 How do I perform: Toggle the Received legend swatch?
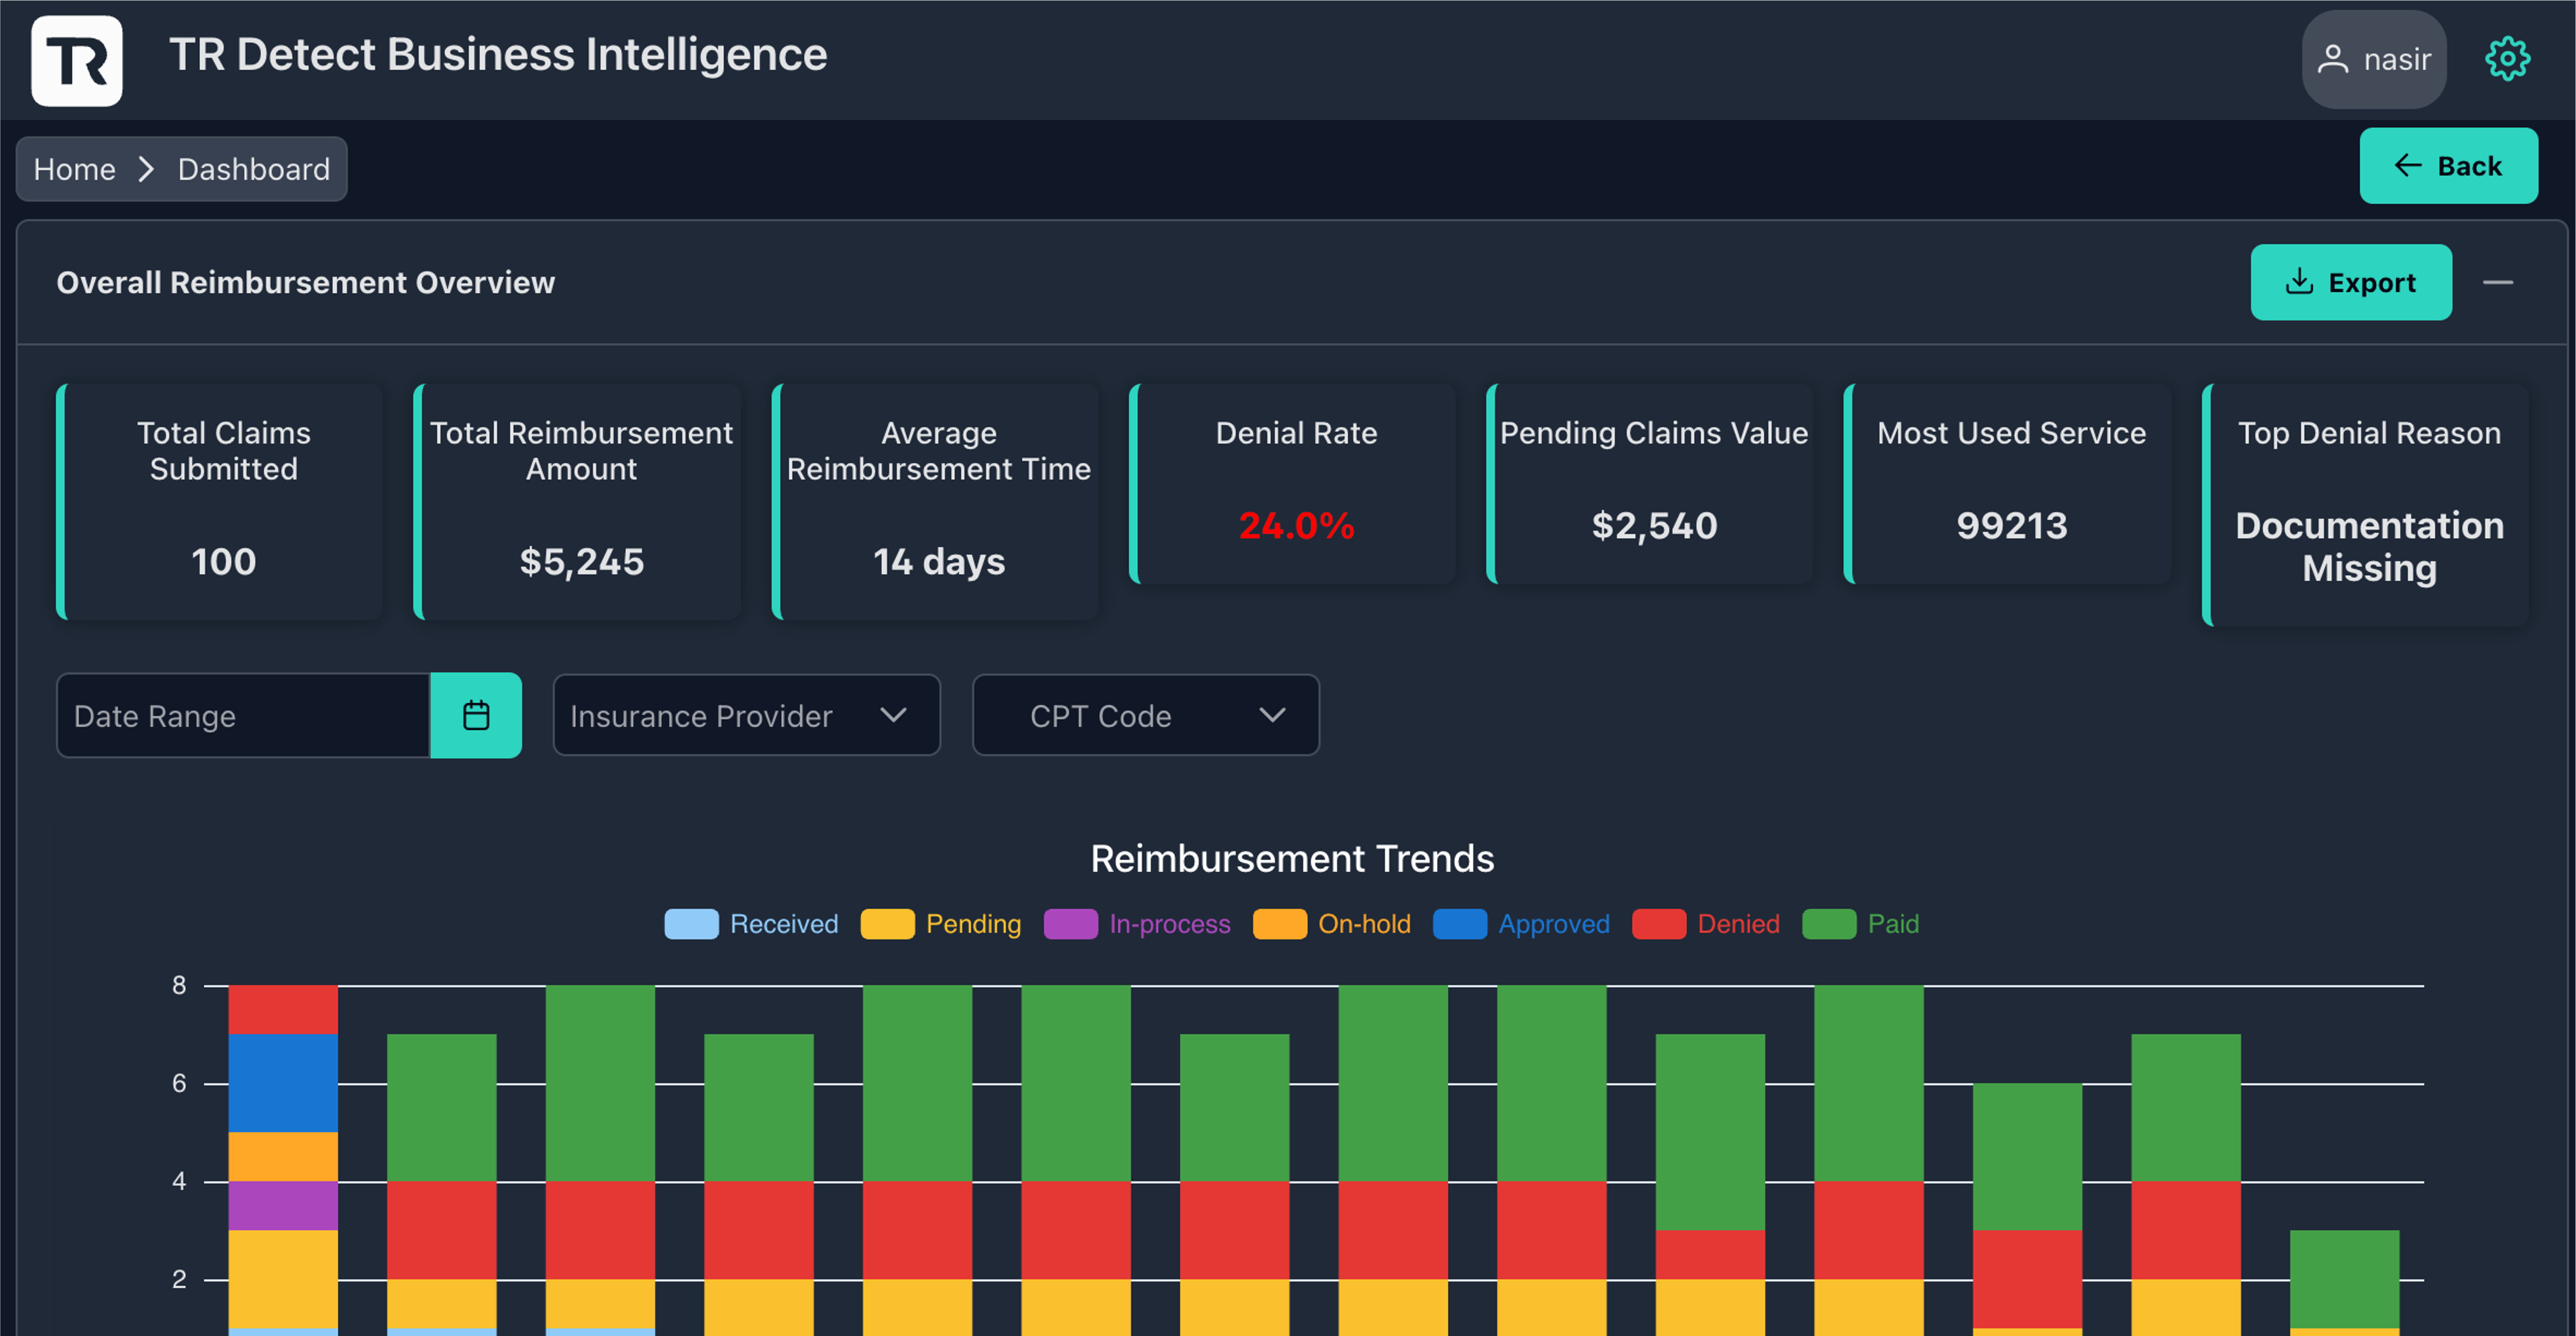tap(691, 924)
